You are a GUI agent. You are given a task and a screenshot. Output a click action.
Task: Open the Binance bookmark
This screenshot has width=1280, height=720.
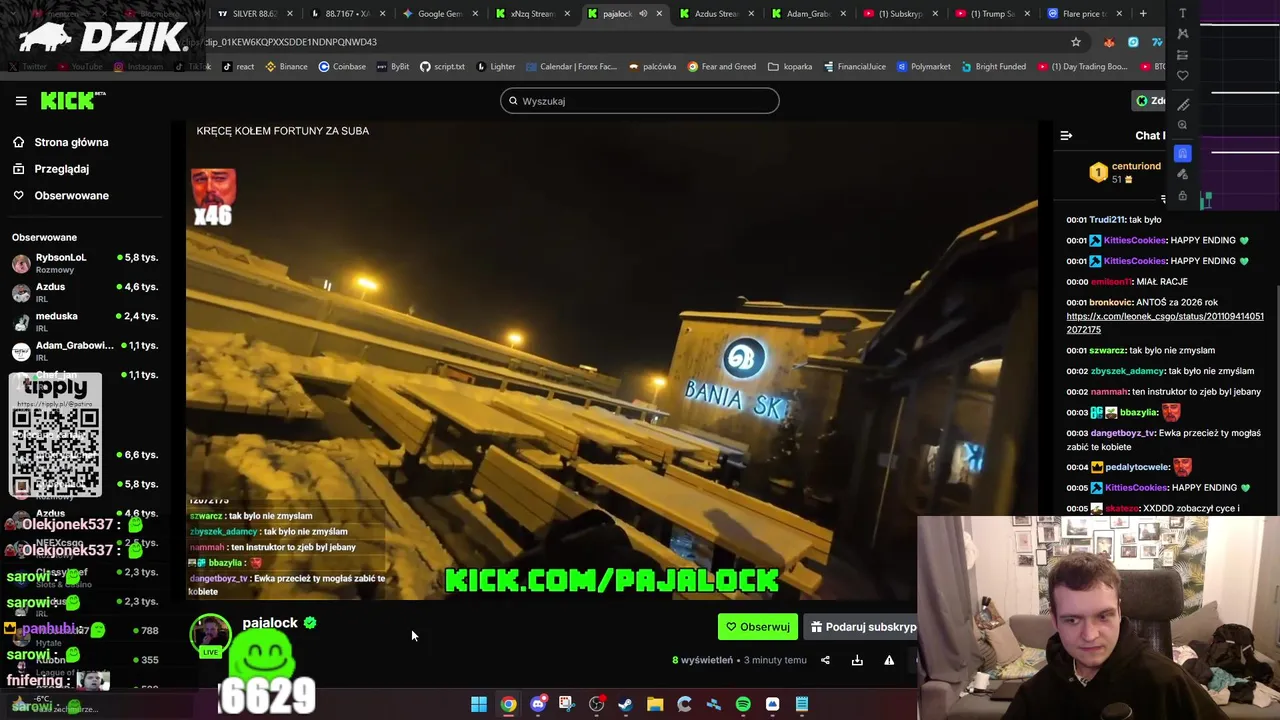[x=286, y=67]
